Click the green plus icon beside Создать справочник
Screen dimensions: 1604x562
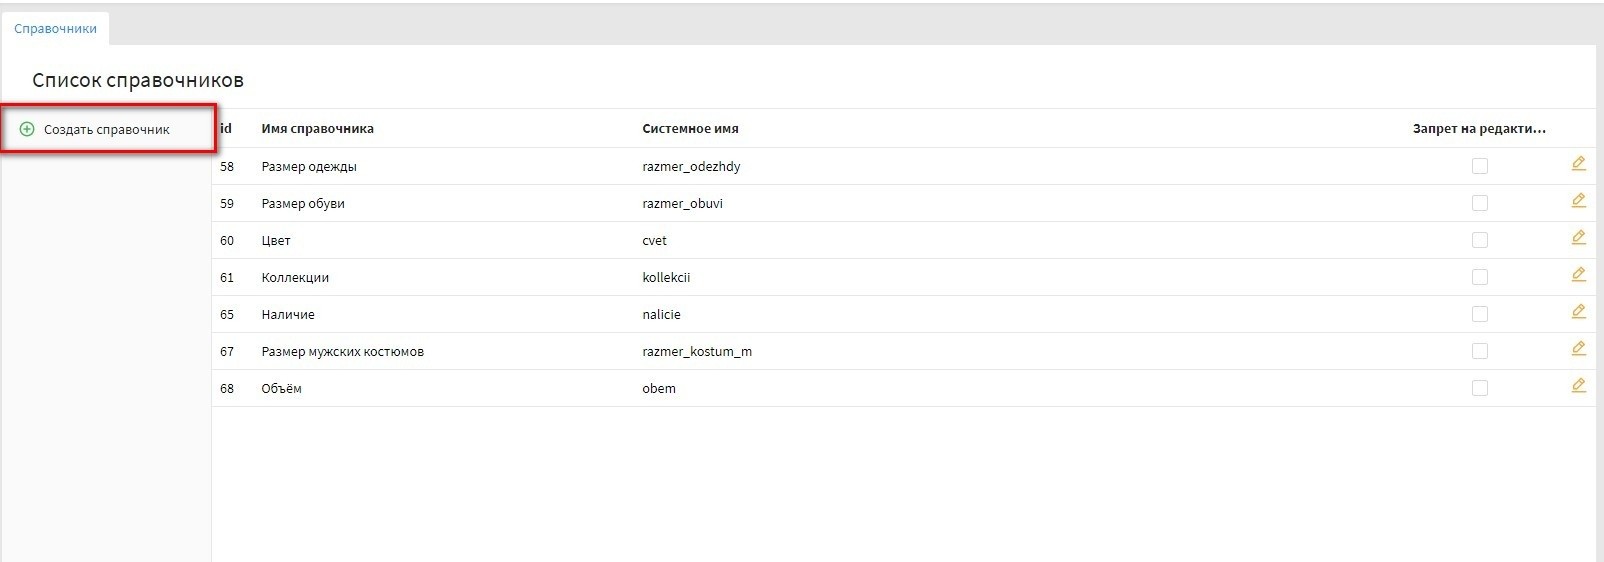coord(27,129)
